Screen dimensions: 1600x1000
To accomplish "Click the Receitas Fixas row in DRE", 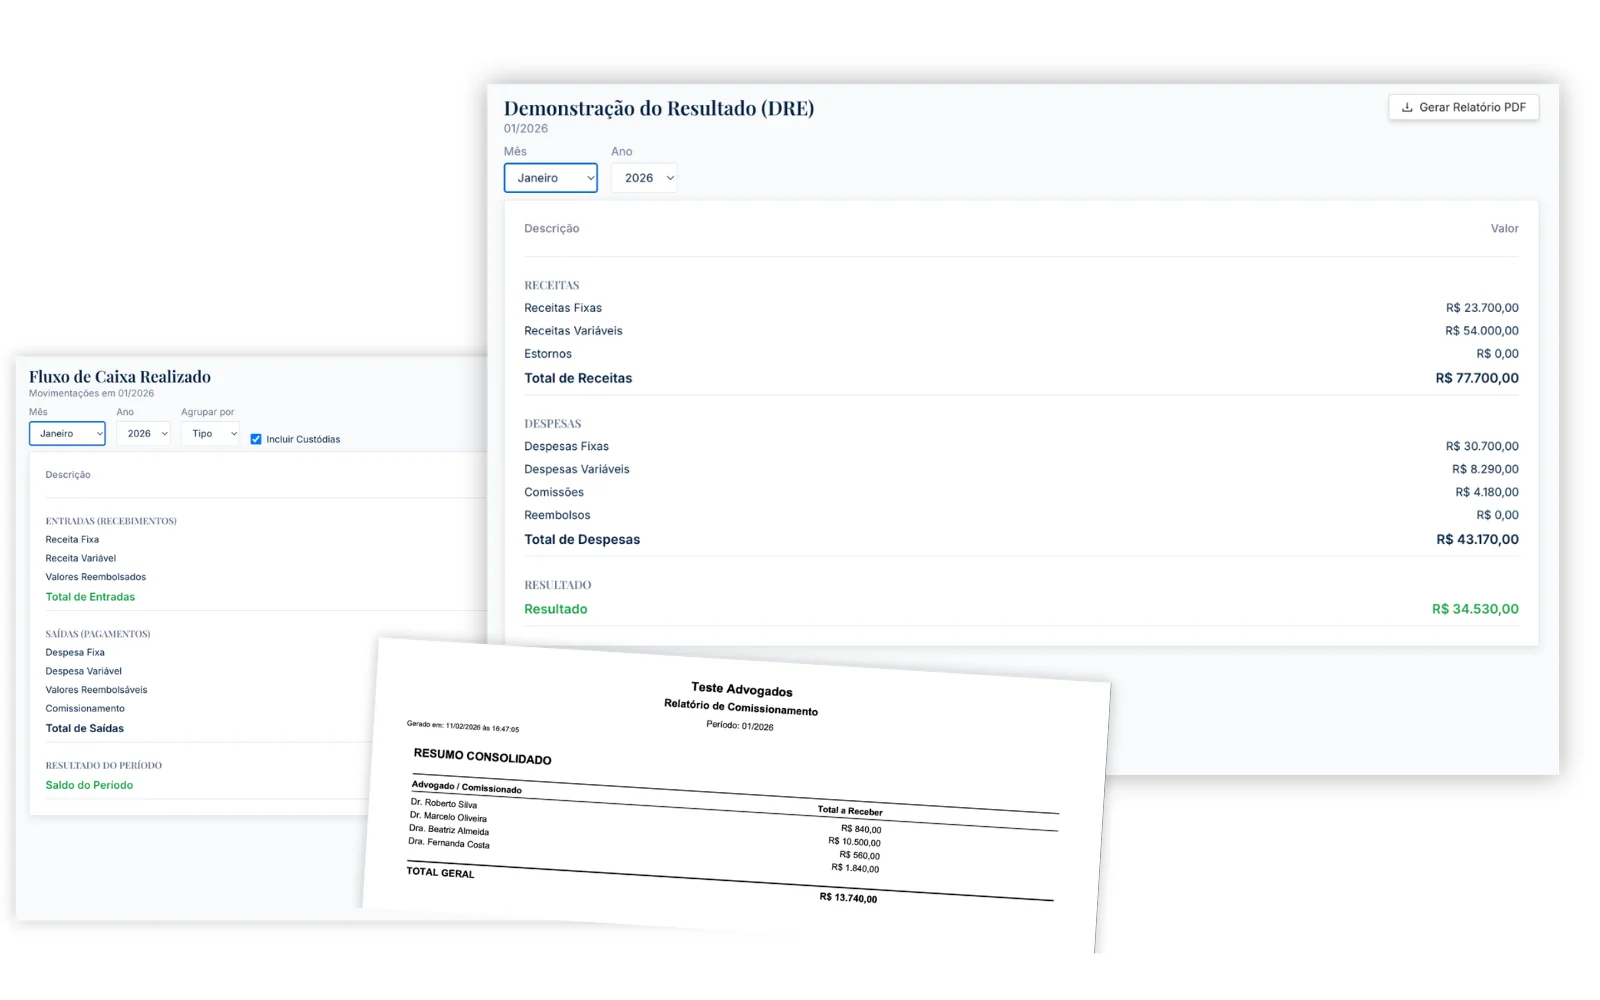I will point(1021,308).
